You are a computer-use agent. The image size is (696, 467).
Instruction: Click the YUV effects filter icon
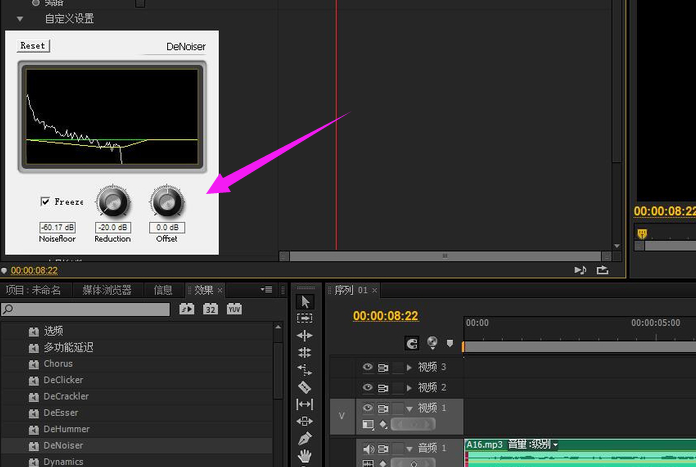(x=234, y=309)
